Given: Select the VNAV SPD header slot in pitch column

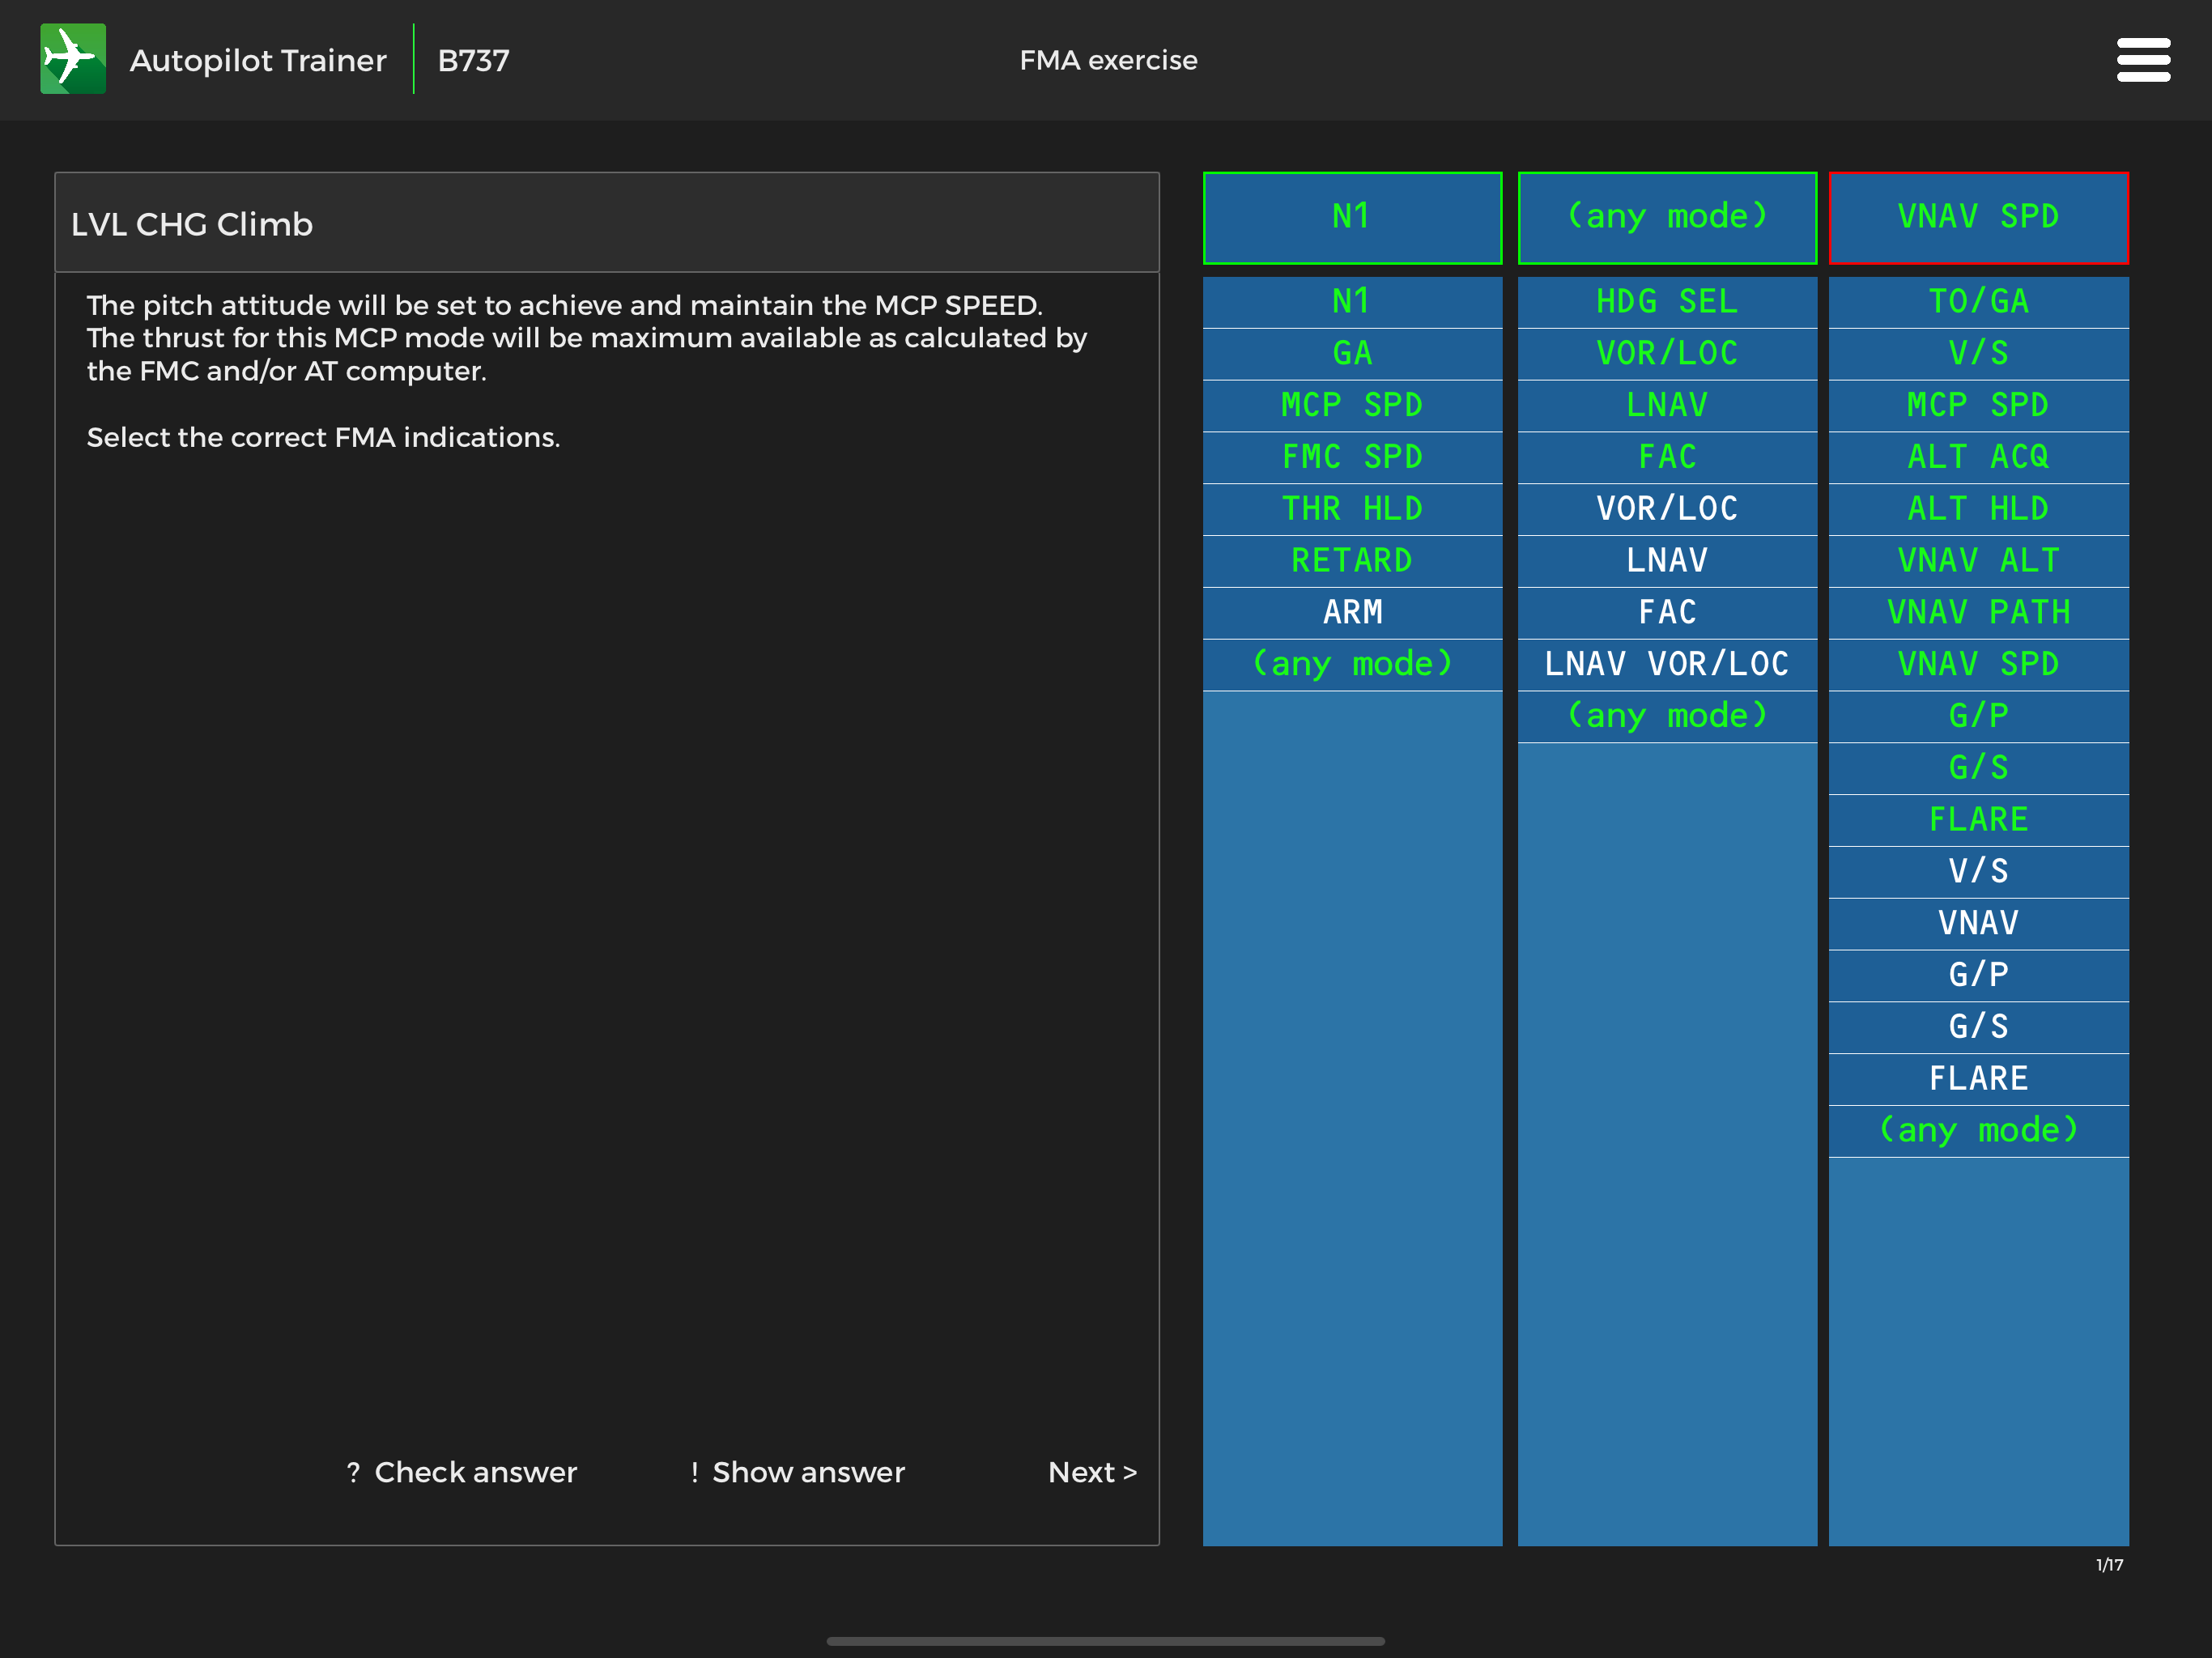Looking at the screenshot, I should click(x=1978, y=218).
